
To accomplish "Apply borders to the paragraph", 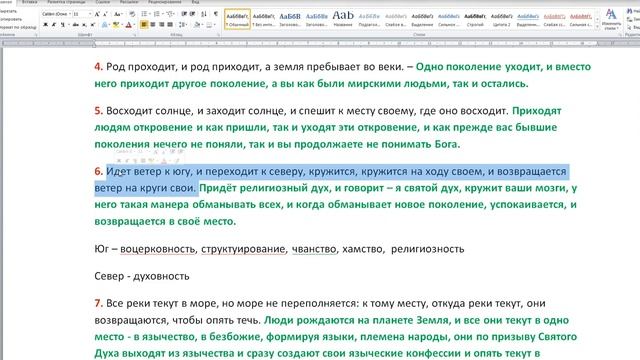I will pyautogui.click(x=210, y=25).
